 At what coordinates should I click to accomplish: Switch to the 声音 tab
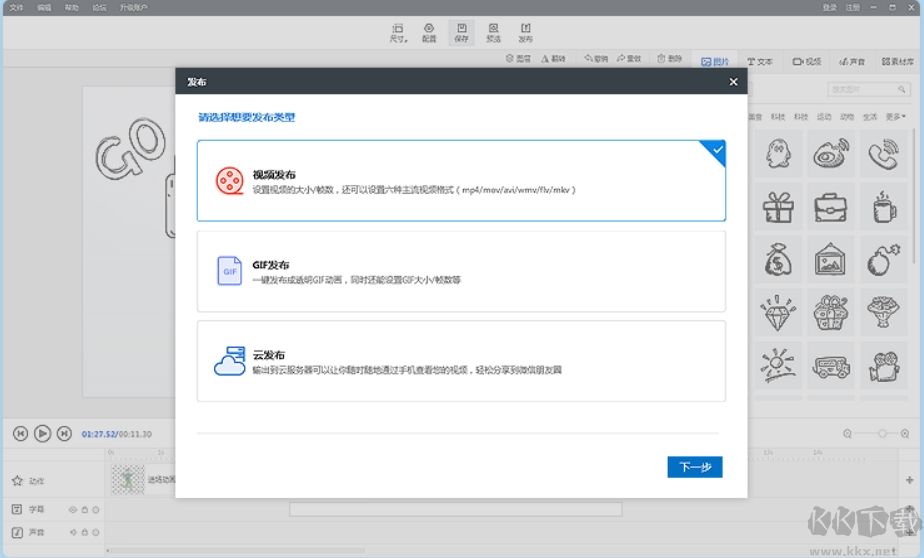click(x=852, y=61)
